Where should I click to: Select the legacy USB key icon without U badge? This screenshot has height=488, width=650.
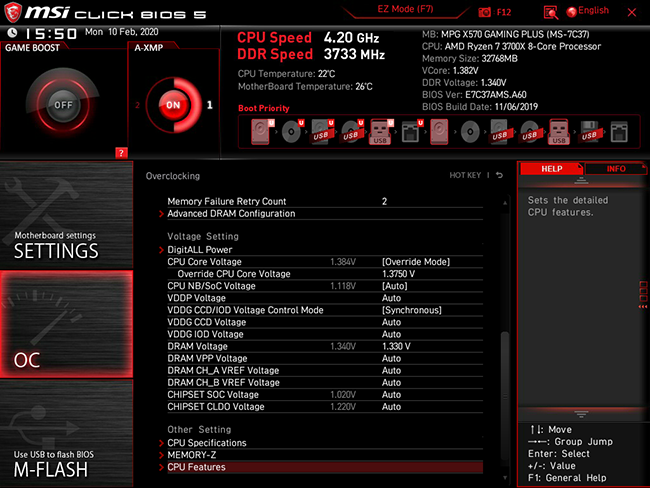(559, 132)
